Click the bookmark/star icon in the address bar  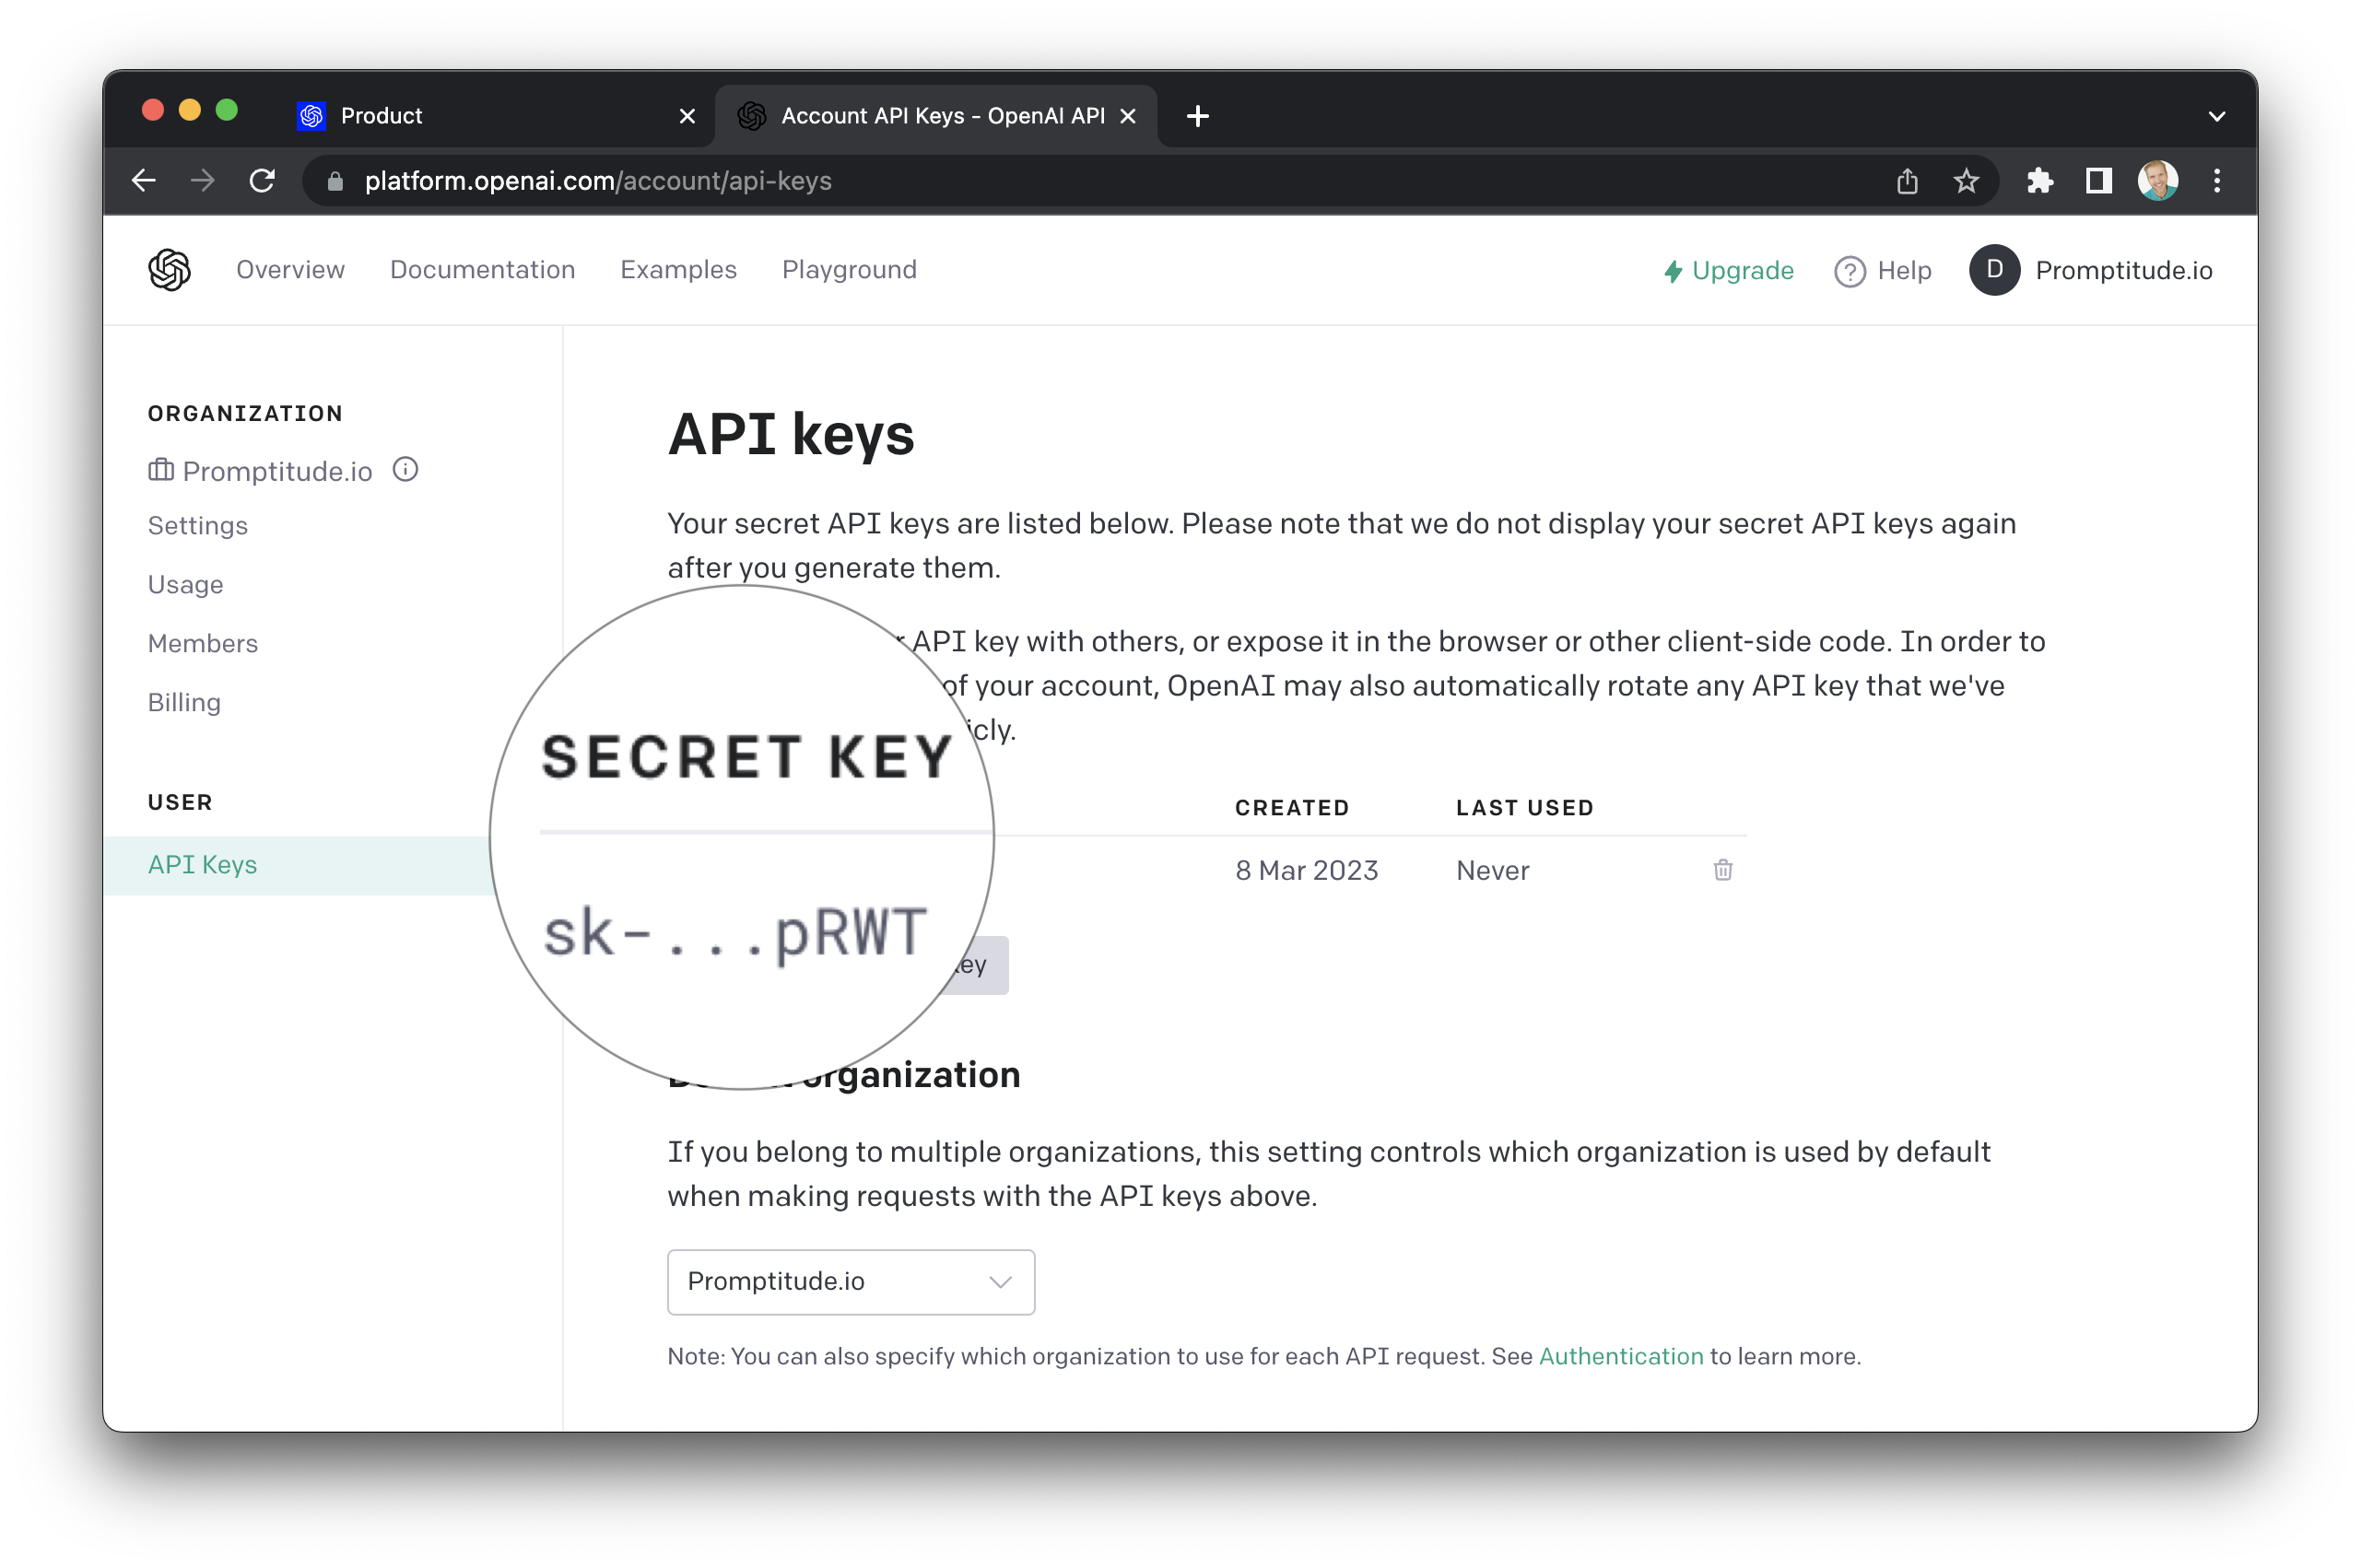tap(1964, 182)
